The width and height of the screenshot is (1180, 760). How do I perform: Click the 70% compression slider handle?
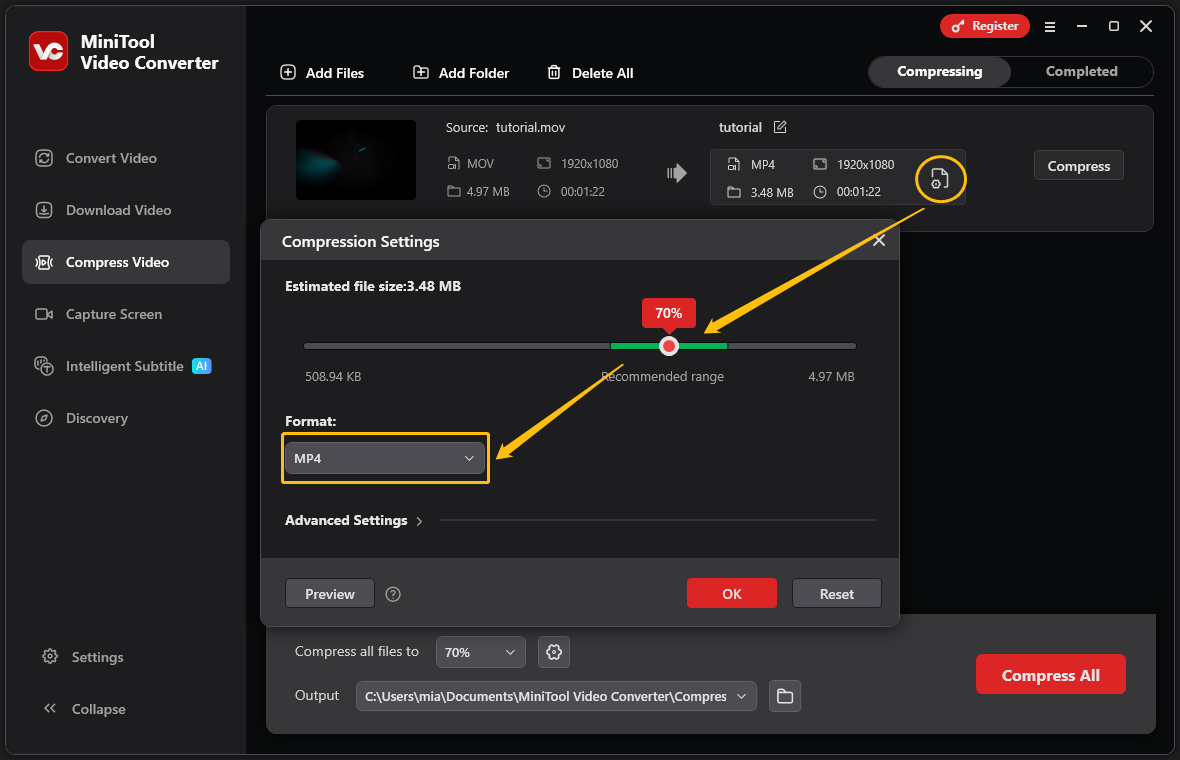pos(668,346)
